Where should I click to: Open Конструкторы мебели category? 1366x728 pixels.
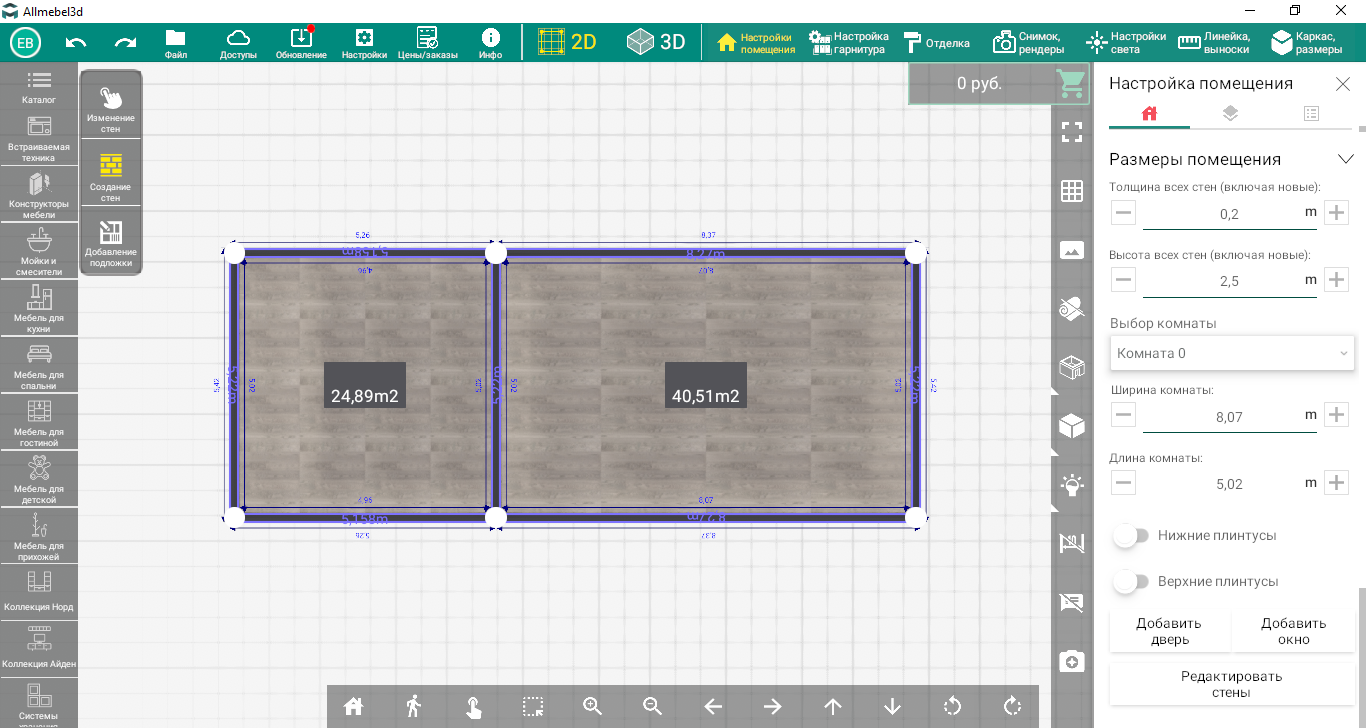click(39, 196)
